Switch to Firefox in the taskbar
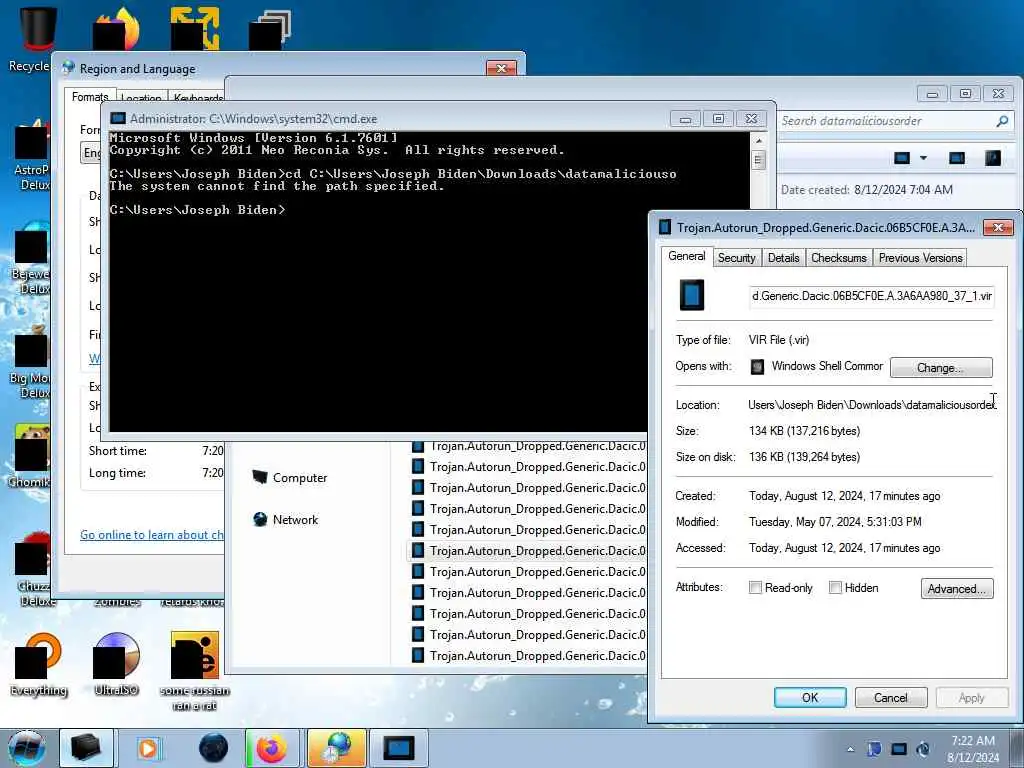This screenshot has height=768, width=1024. [272, 748]
